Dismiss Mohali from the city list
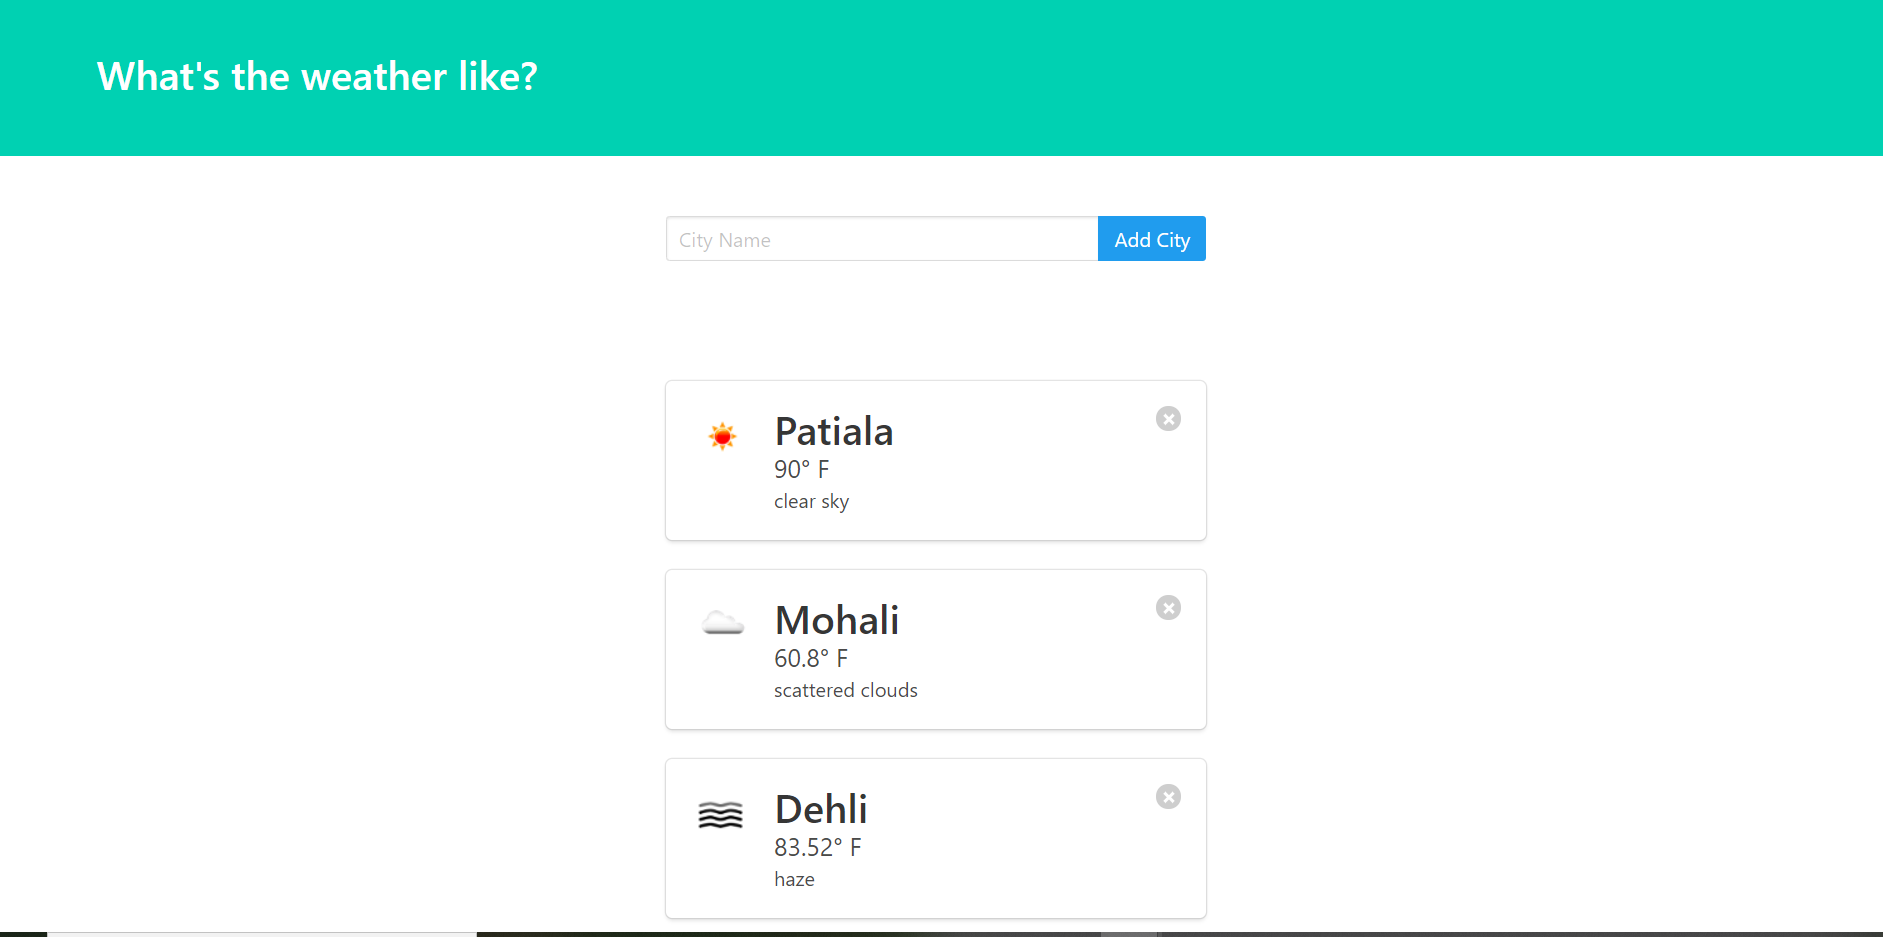This screenshot has width=1883, height=937. tap(1168, 607)
